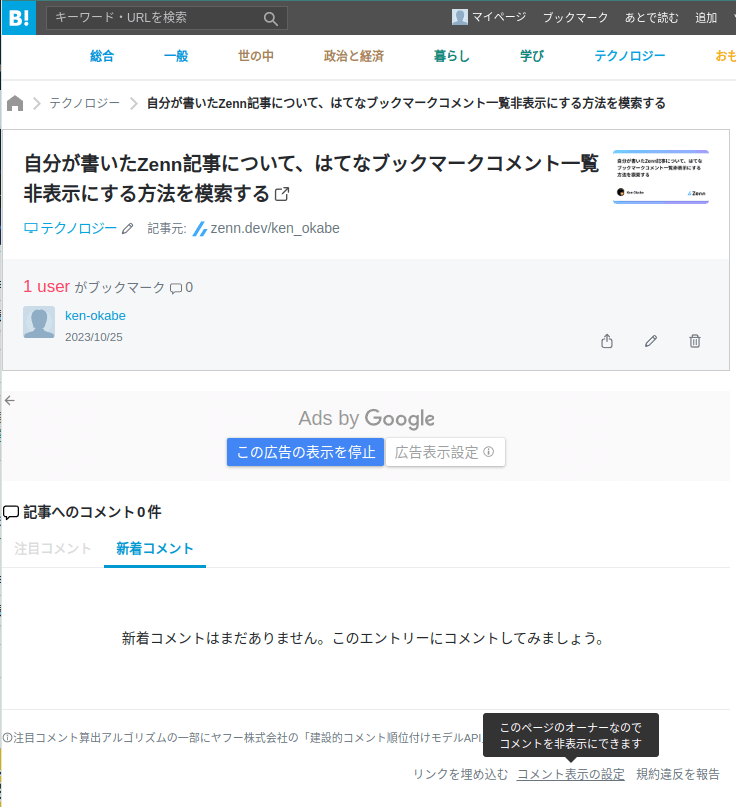Viewport: 736px width, 807px height.
Task: Open the ken-okabe username link
Action: [95, 315]
